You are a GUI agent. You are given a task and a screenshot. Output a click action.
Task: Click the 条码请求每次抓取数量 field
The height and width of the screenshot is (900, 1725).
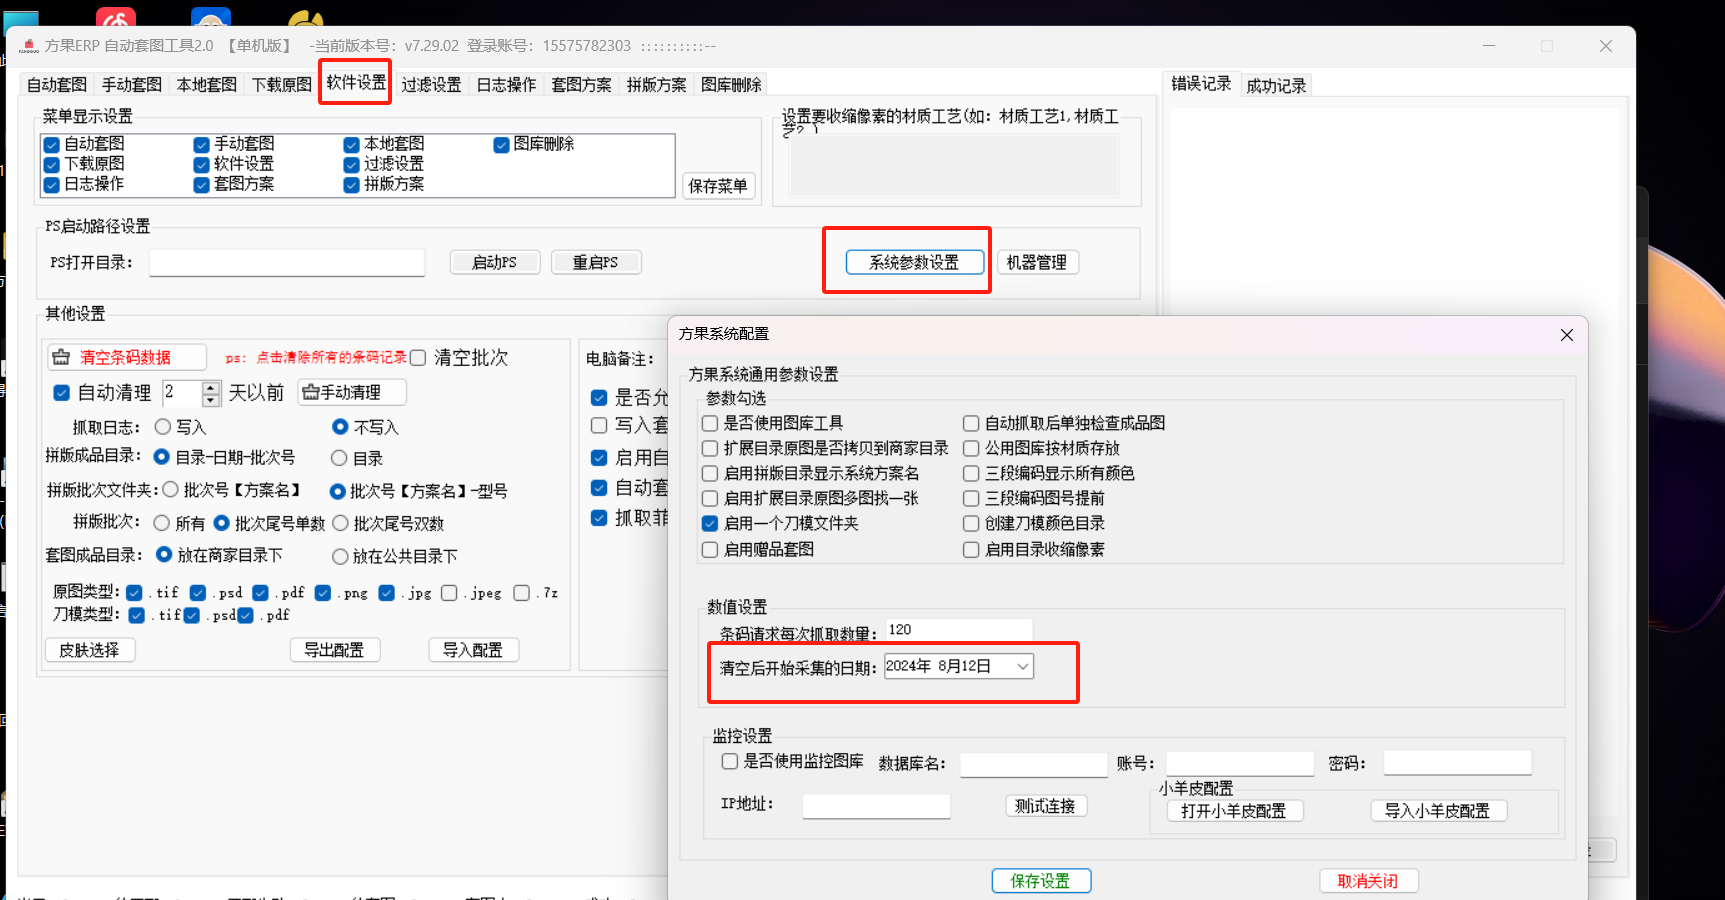point(959,630)
